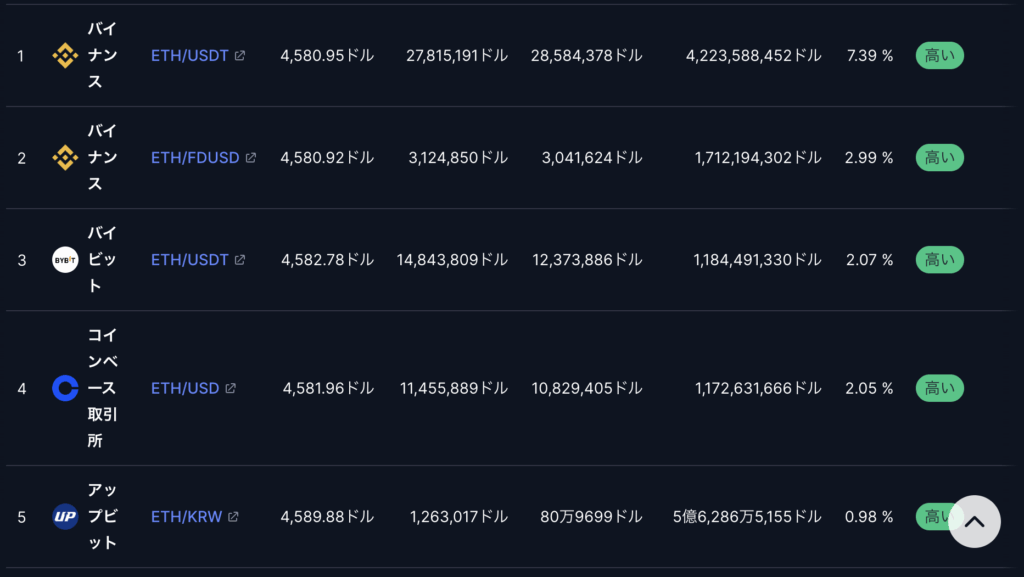Click the Binance logo in row 1
This screenshot has width=1024, height=577.
(x=65, y=55)
